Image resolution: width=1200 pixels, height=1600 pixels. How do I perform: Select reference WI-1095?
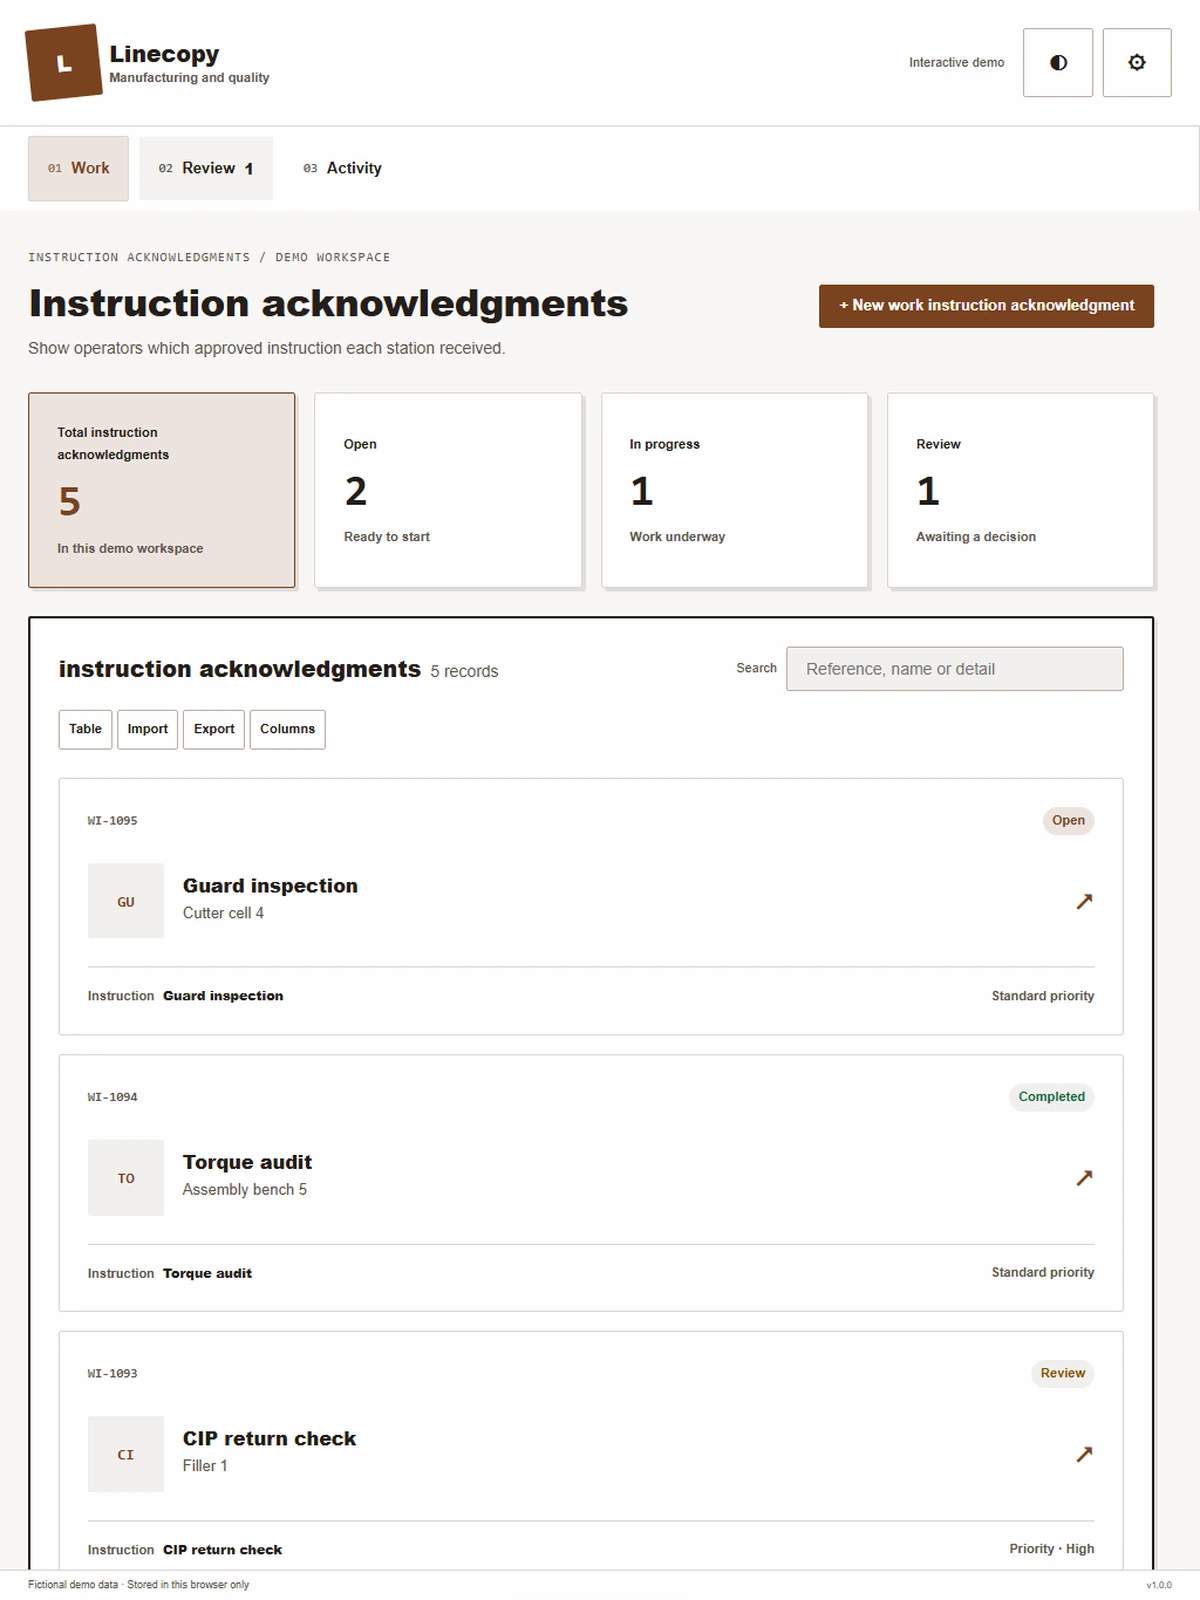(113, 821)
